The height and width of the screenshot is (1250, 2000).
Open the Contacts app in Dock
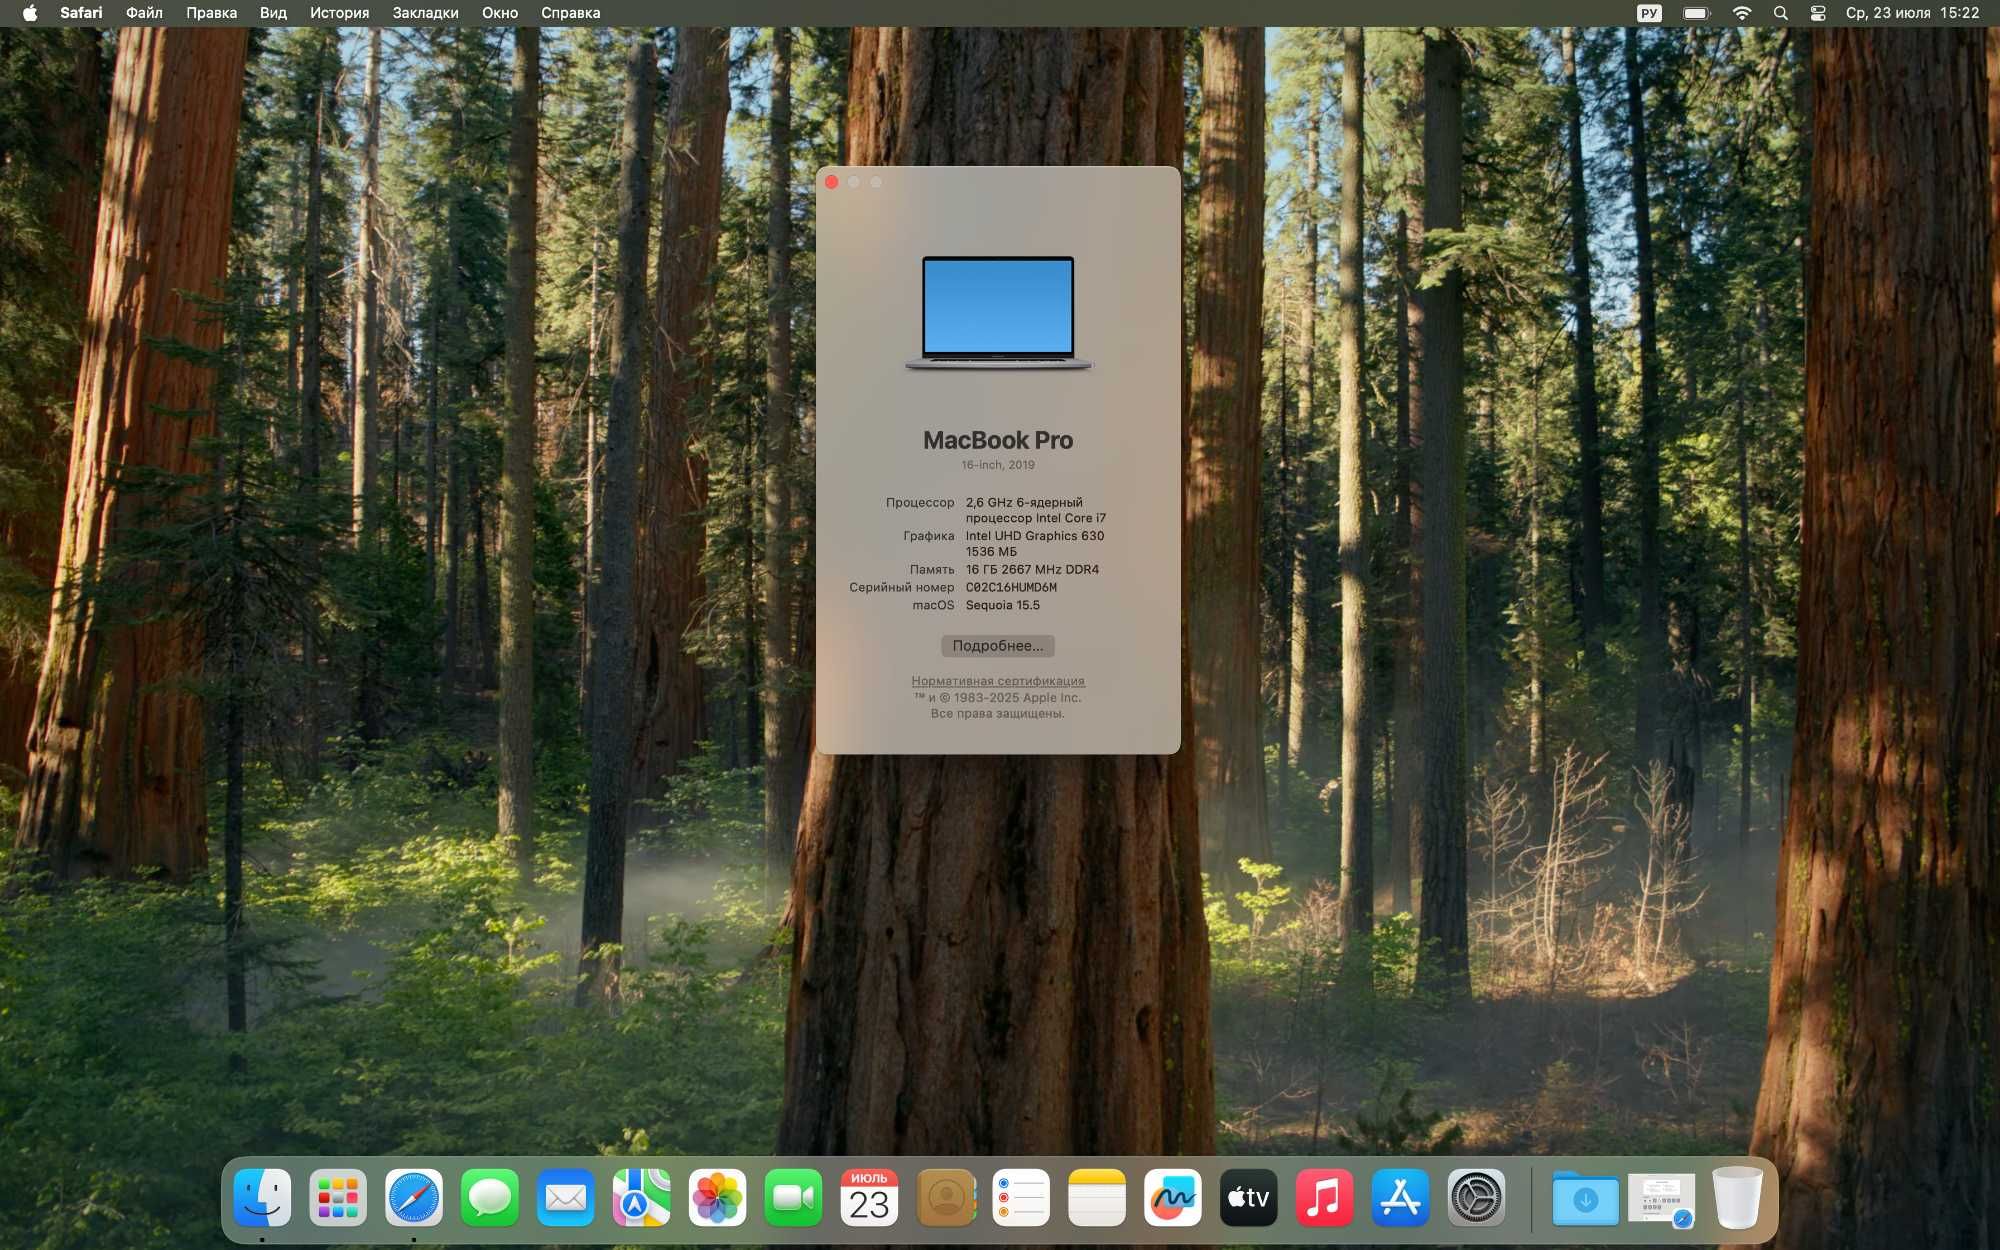pyautogui.click(x=946, y=1197)
